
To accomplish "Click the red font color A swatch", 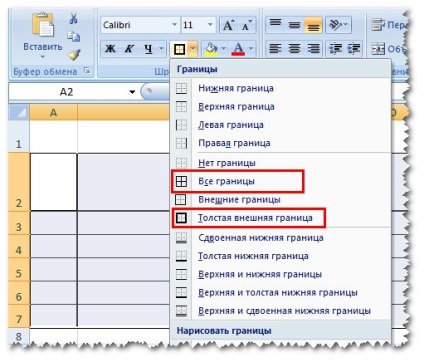I will click(x=238, y=49).
